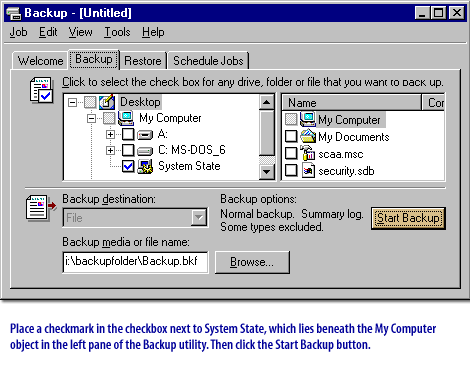The width and height of the screenshot is (470, 385).
Task: Switch to the Welcome tab
Action: tap(40, 61)
